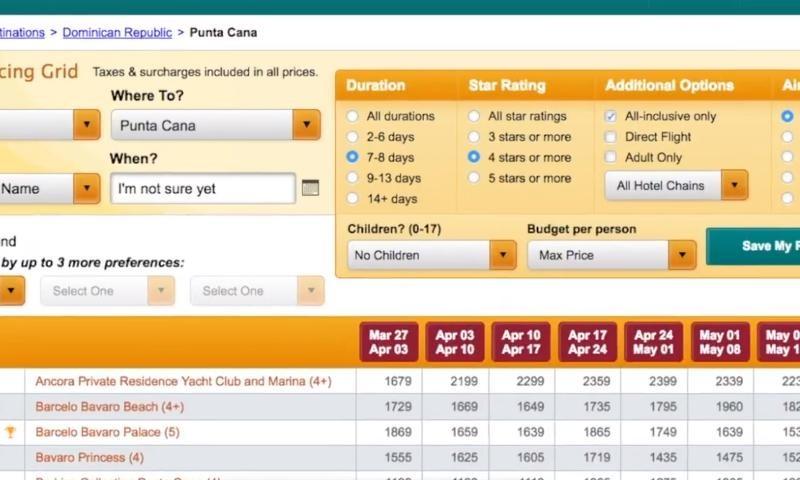Choose 5 stars or more rating
Image resolution: width=800 pixels, height=480 pixels.
[x=474, y=178]
